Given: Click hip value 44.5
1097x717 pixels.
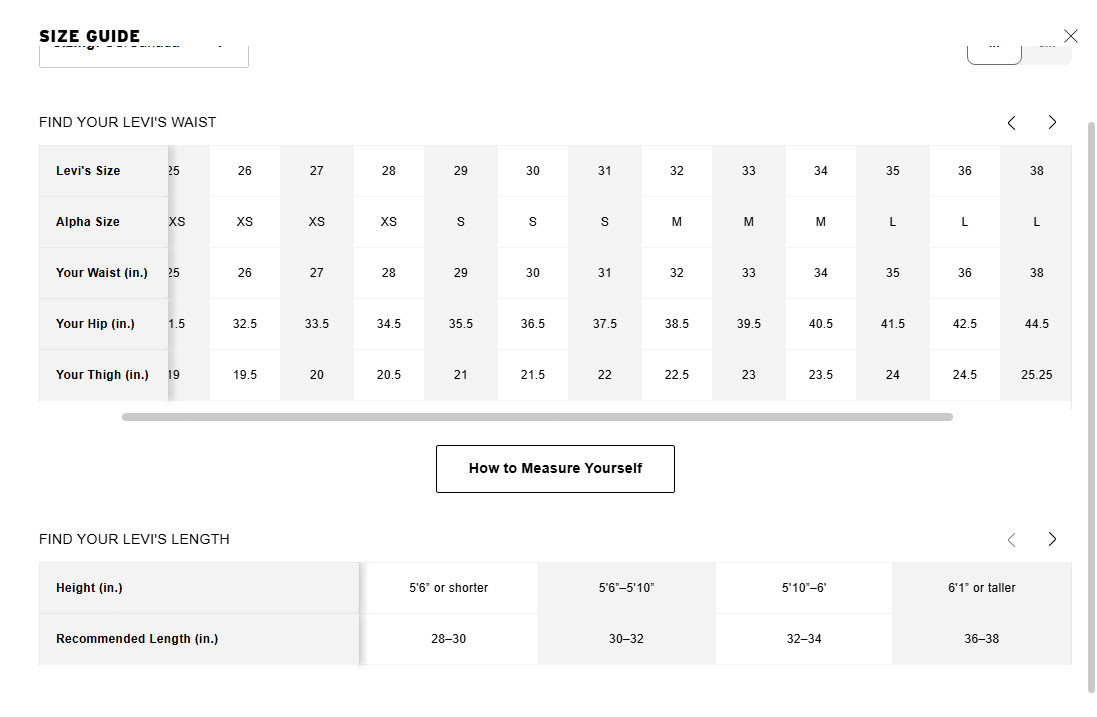Looking at the screenshot, I should [x=1037, y=324].
